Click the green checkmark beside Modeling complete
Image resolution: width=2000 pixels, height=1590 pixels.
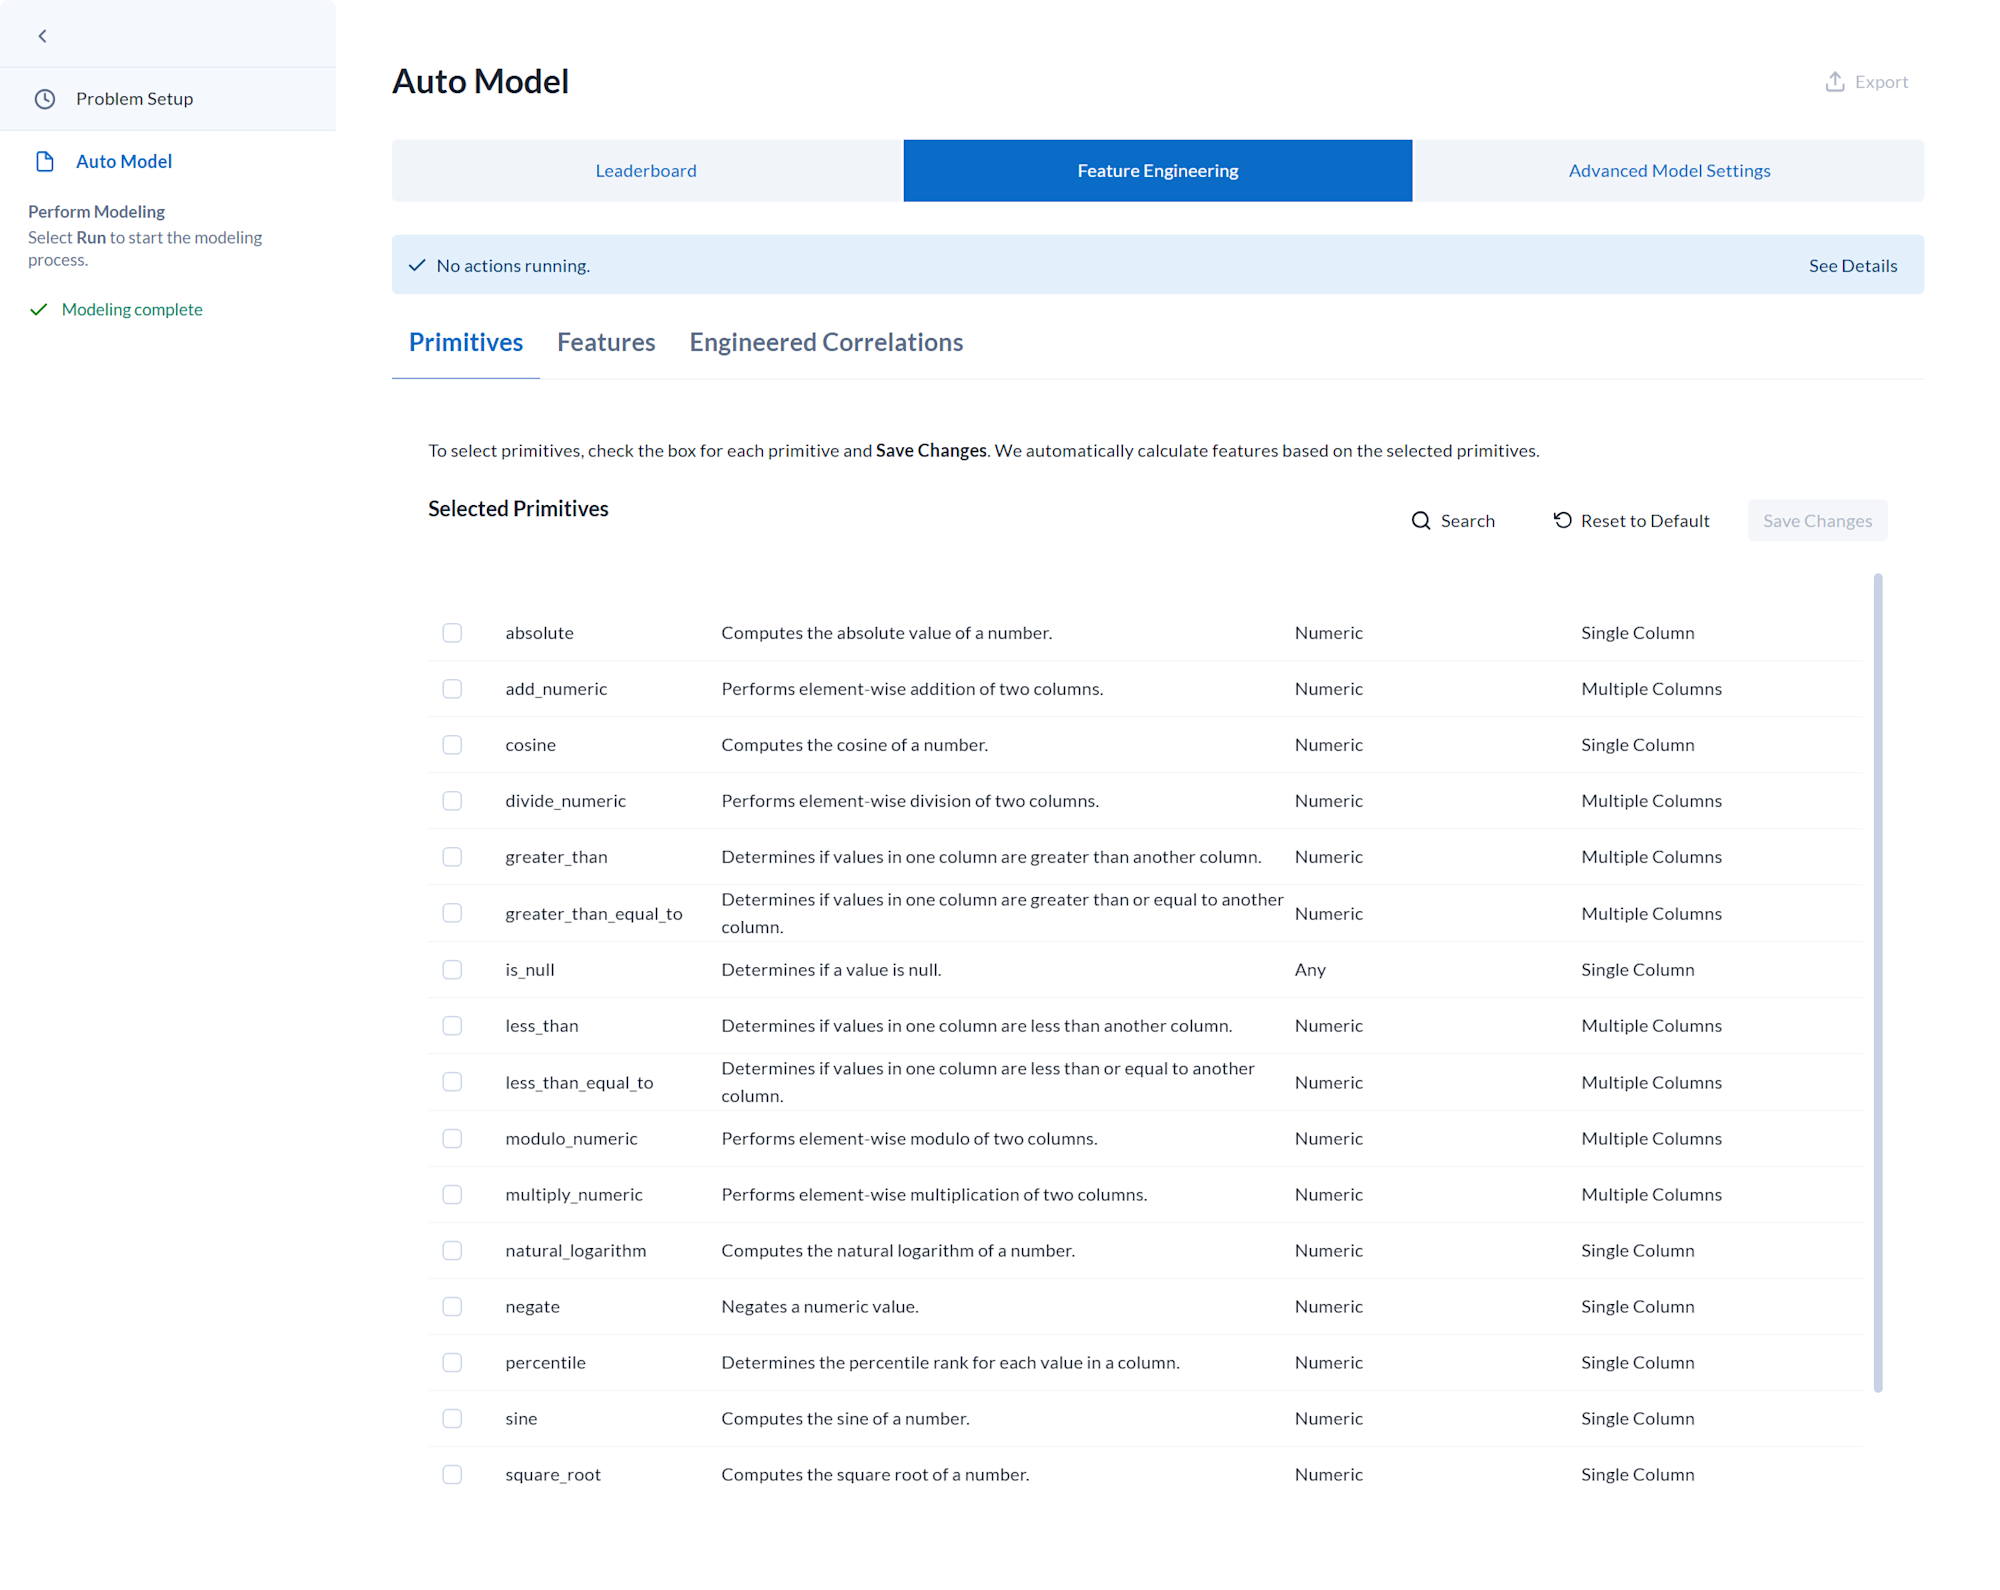point(39,310)
